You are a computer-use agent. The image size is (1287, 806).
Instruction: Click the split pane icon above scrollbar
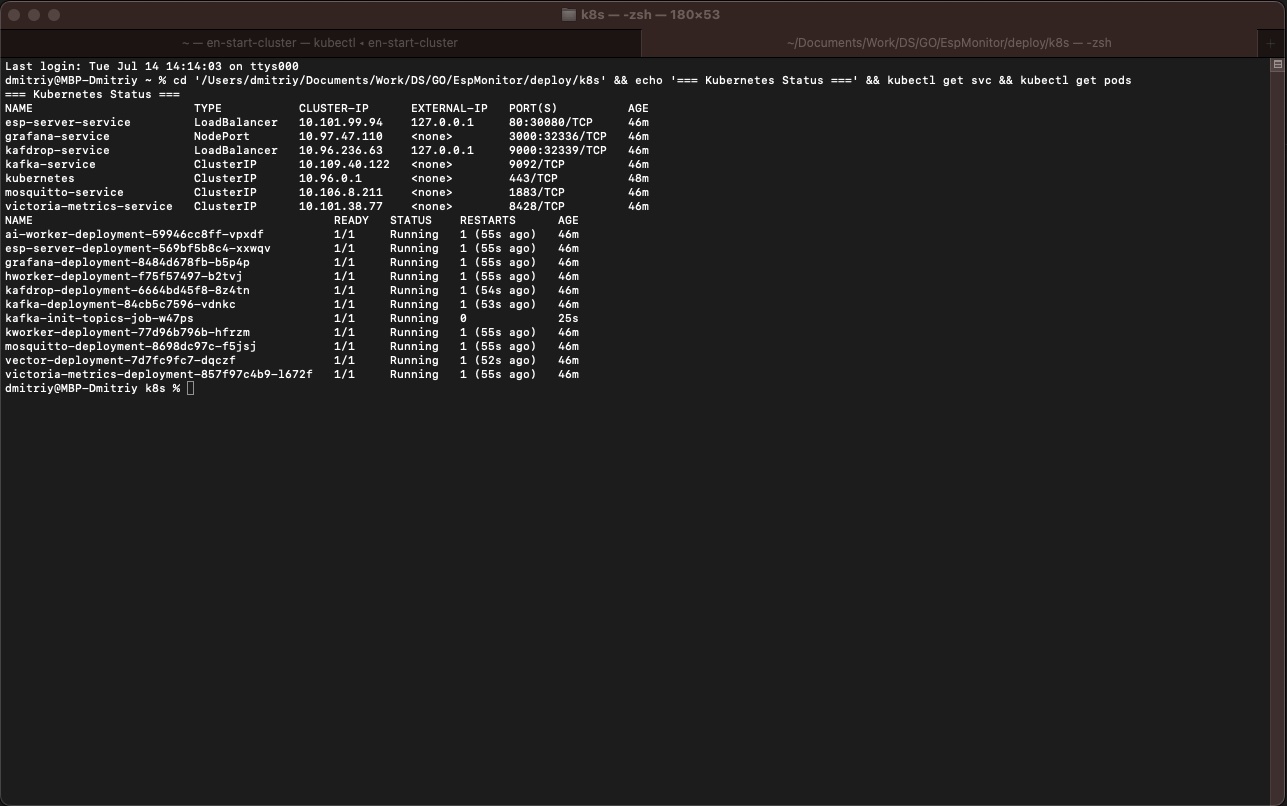tap(1277, 64)
